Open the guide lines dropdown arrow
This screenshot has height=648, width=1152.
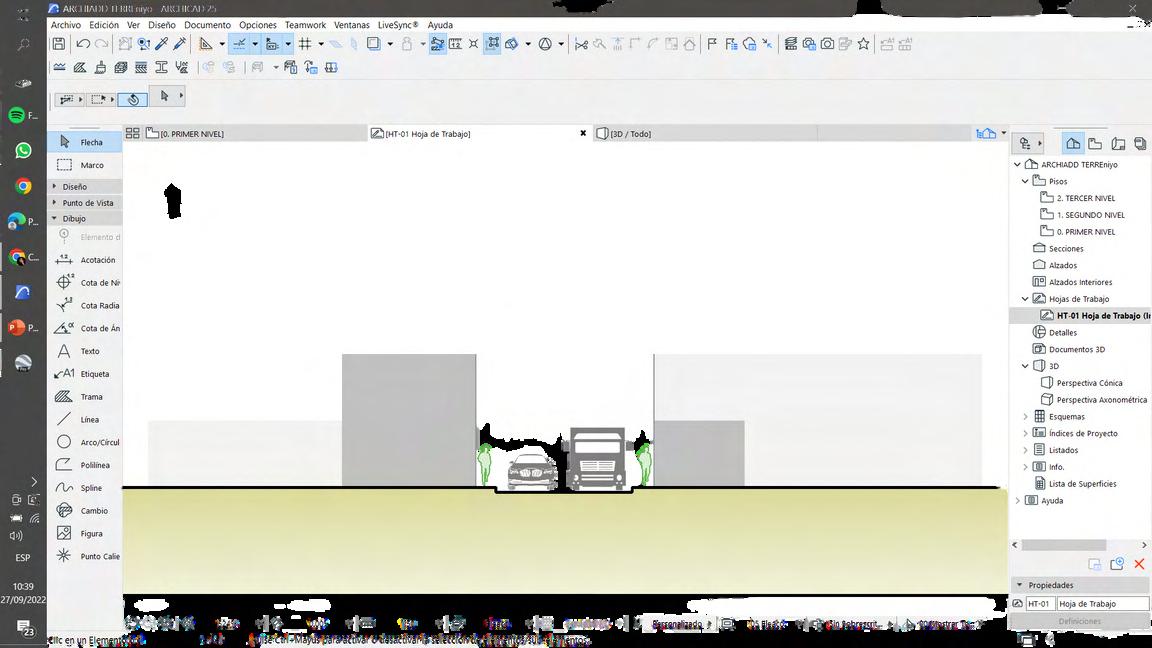(255, 44)
